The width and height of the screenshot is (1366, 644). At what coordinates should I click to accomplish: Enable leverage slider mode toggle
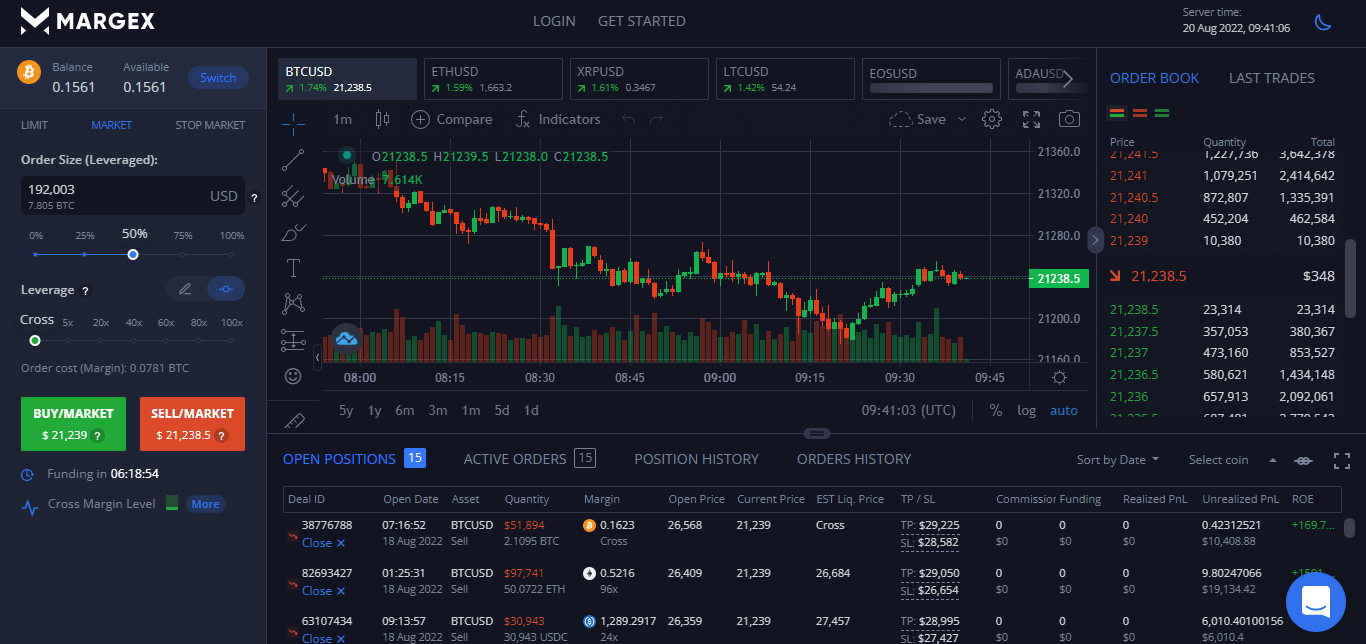226,289
